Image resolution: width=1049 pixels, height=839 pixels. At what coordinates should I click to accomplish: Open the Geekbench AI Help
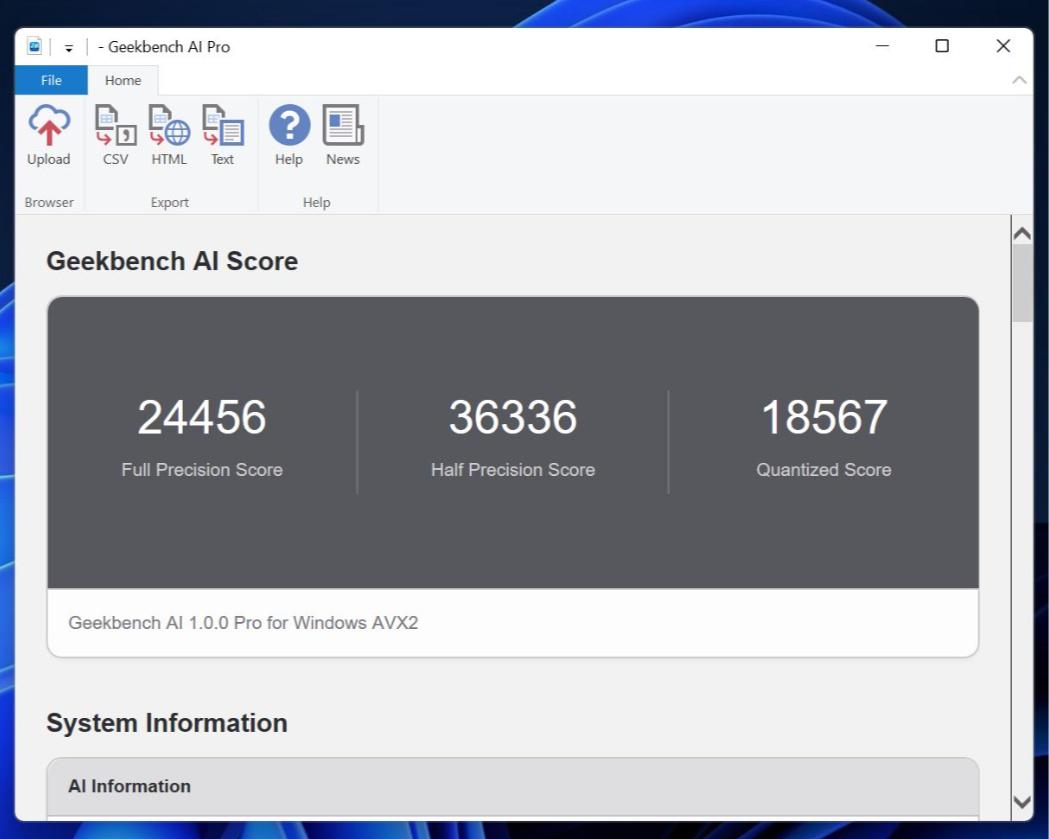coord(288,133)
